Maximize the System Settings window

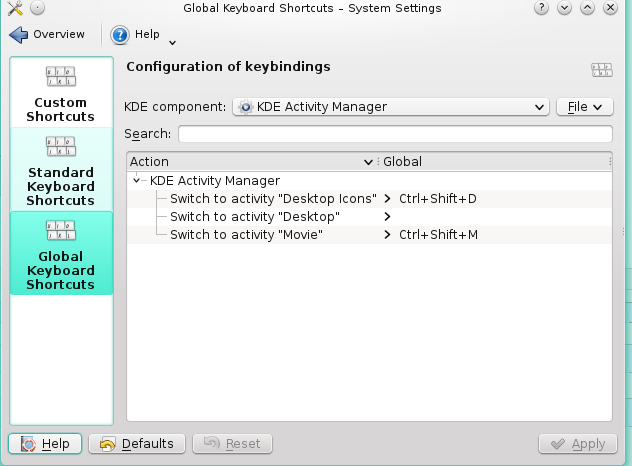point(587,8)
